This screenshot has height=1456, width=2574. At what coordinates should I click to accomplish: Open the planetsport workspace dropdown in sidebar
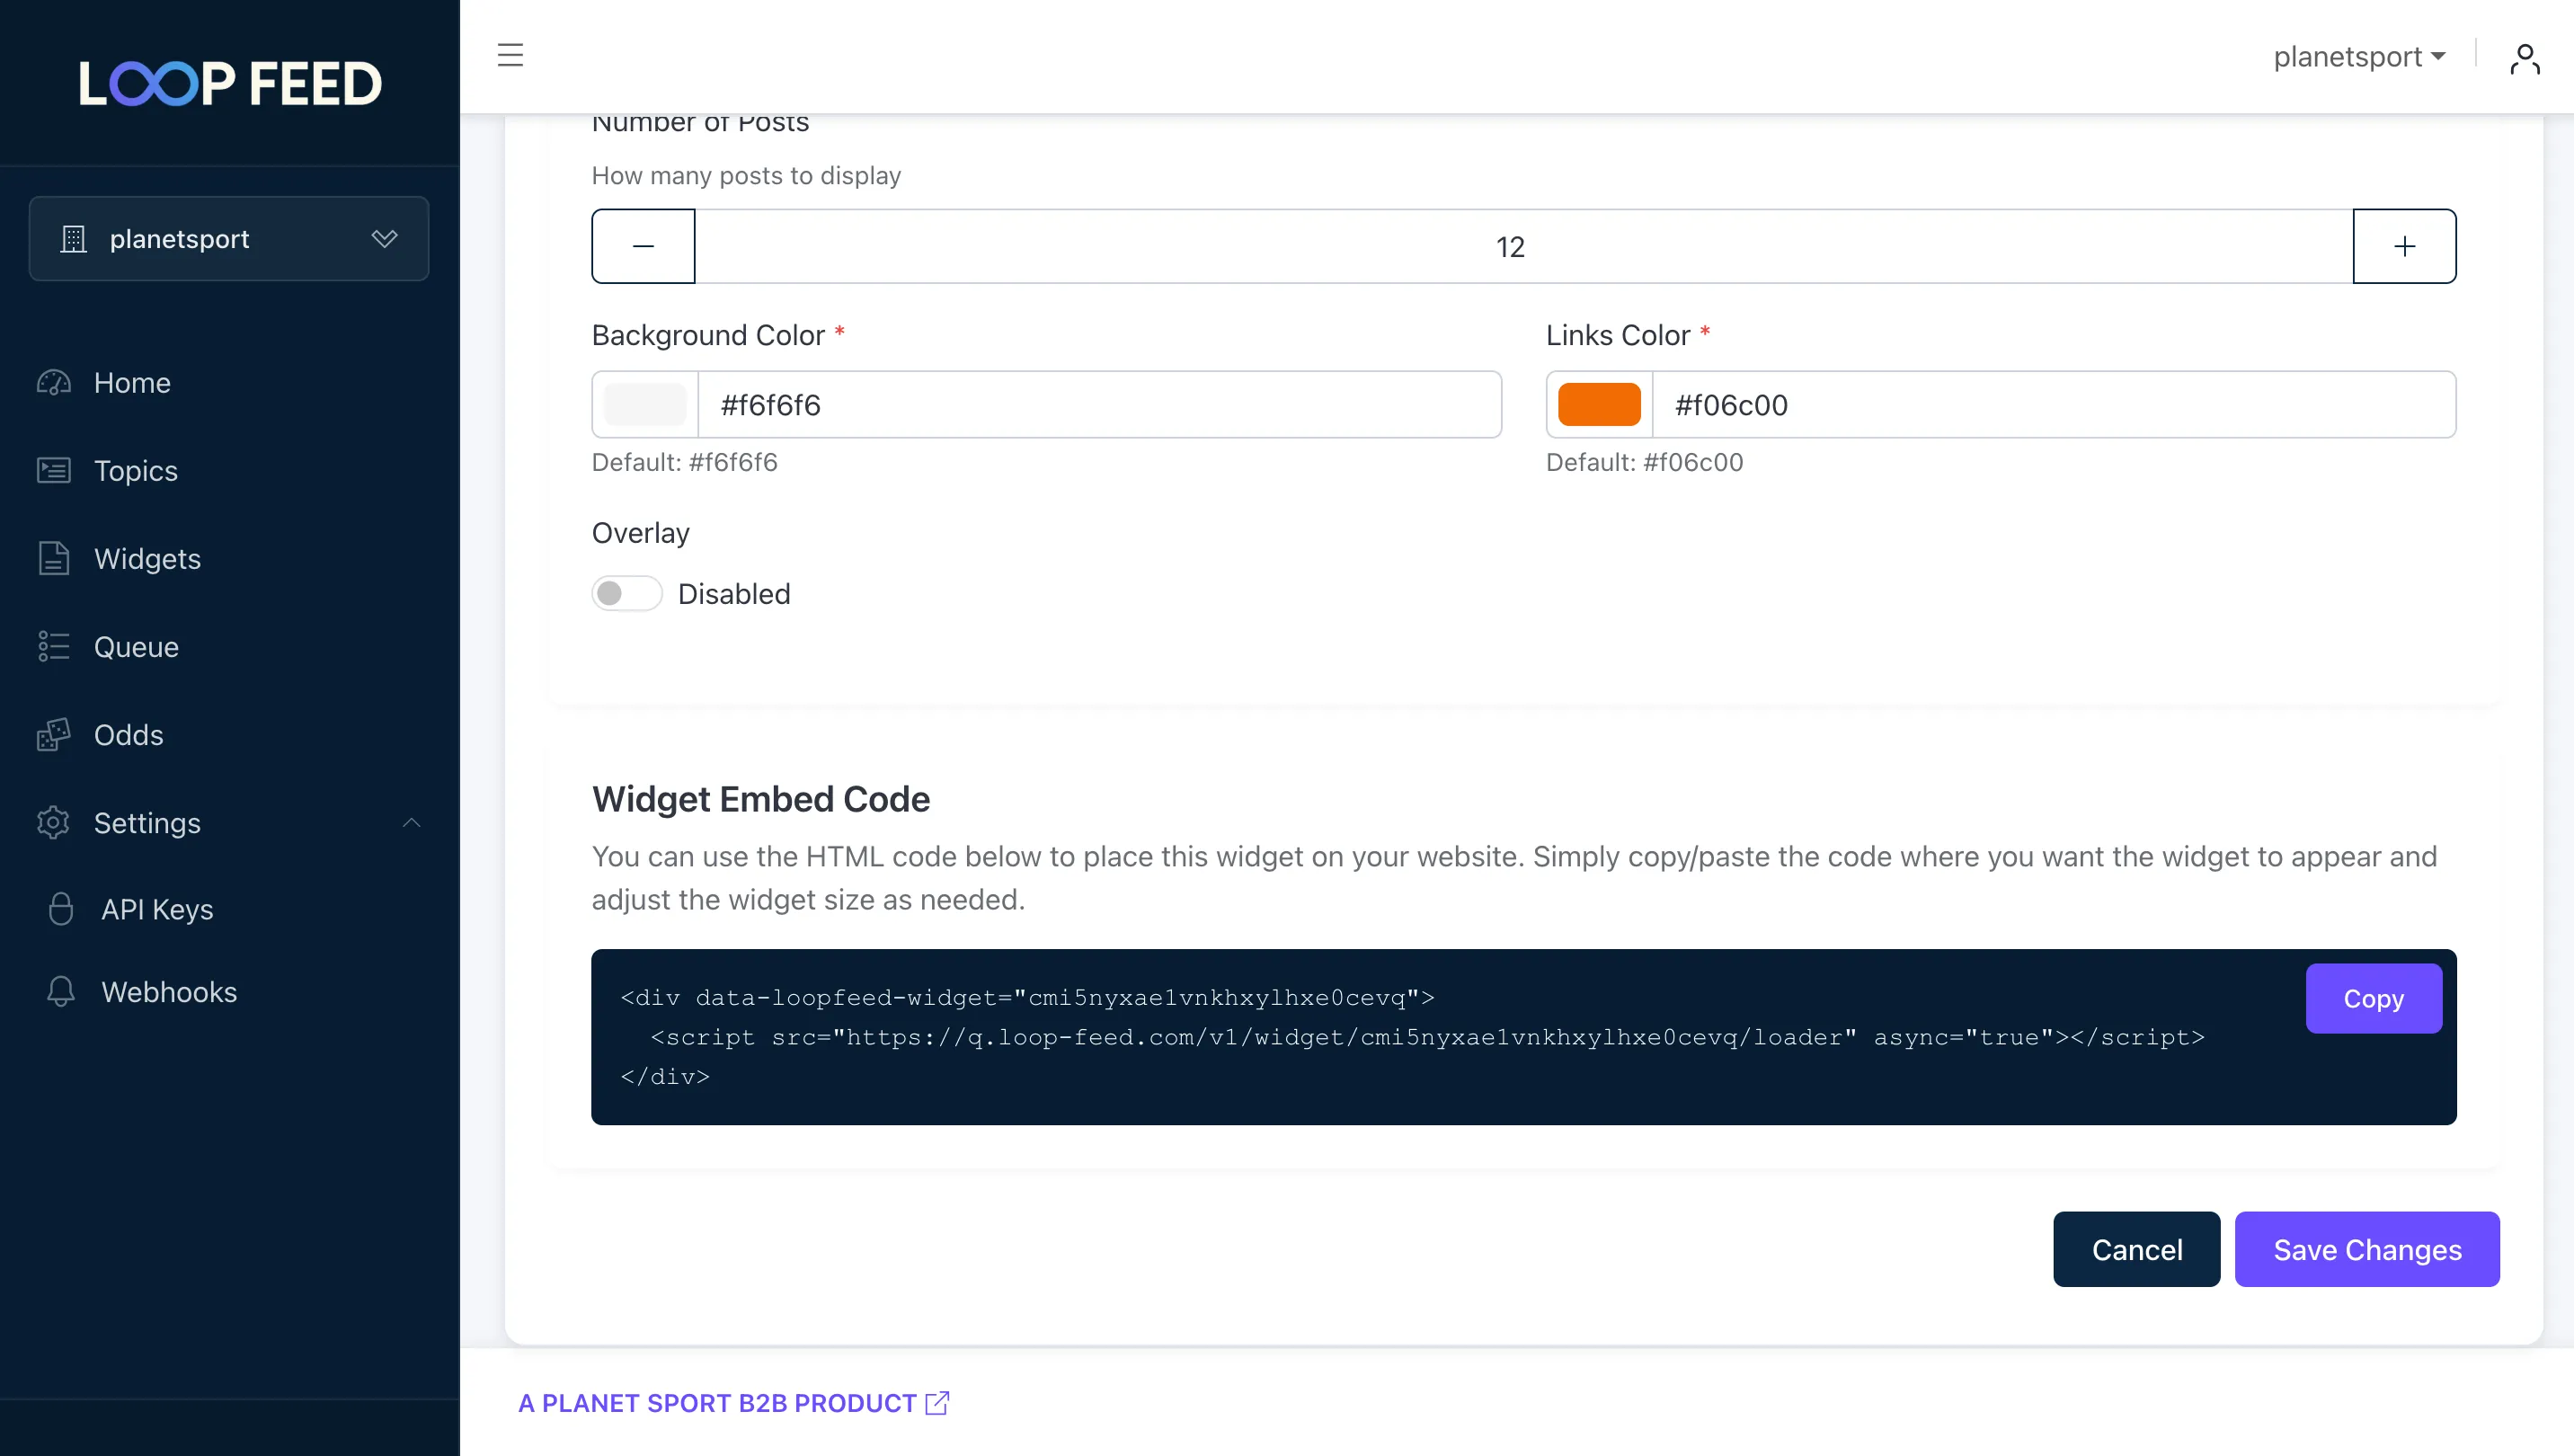coord(228,238)
